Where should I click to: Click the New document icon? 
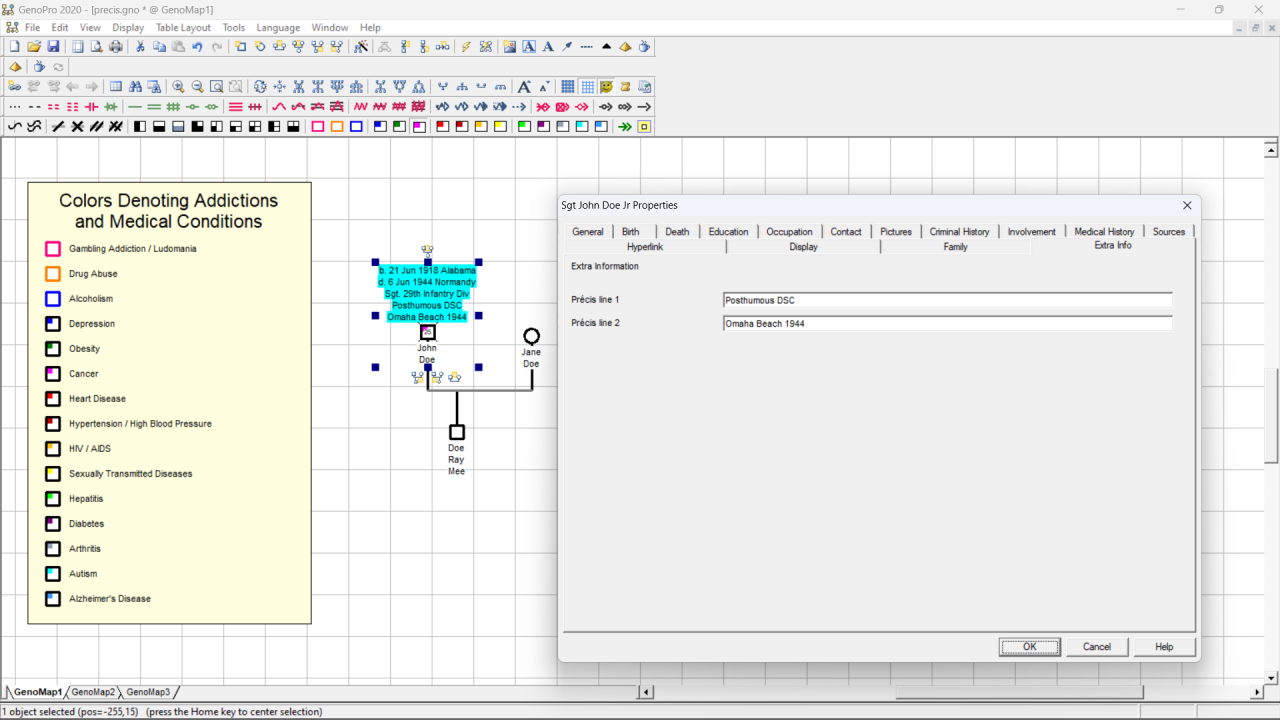click(x=15, y=46)
